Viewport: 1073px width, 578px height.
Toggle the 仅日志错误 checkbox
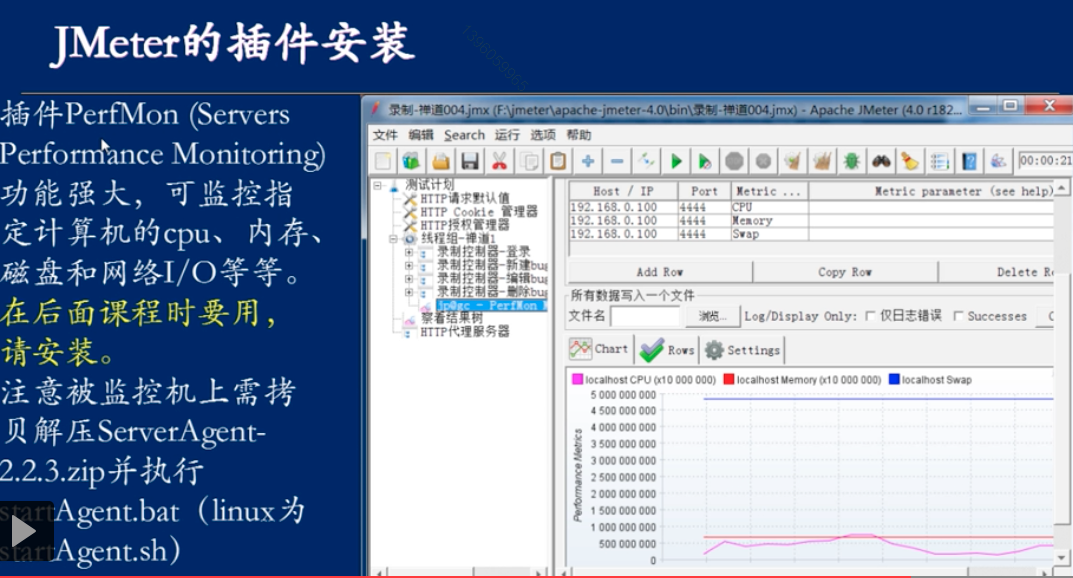(x=870, y=316)
